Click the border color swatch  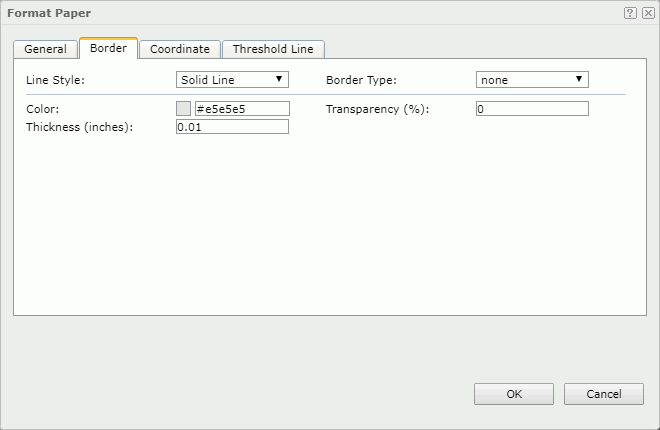(184, 108)
